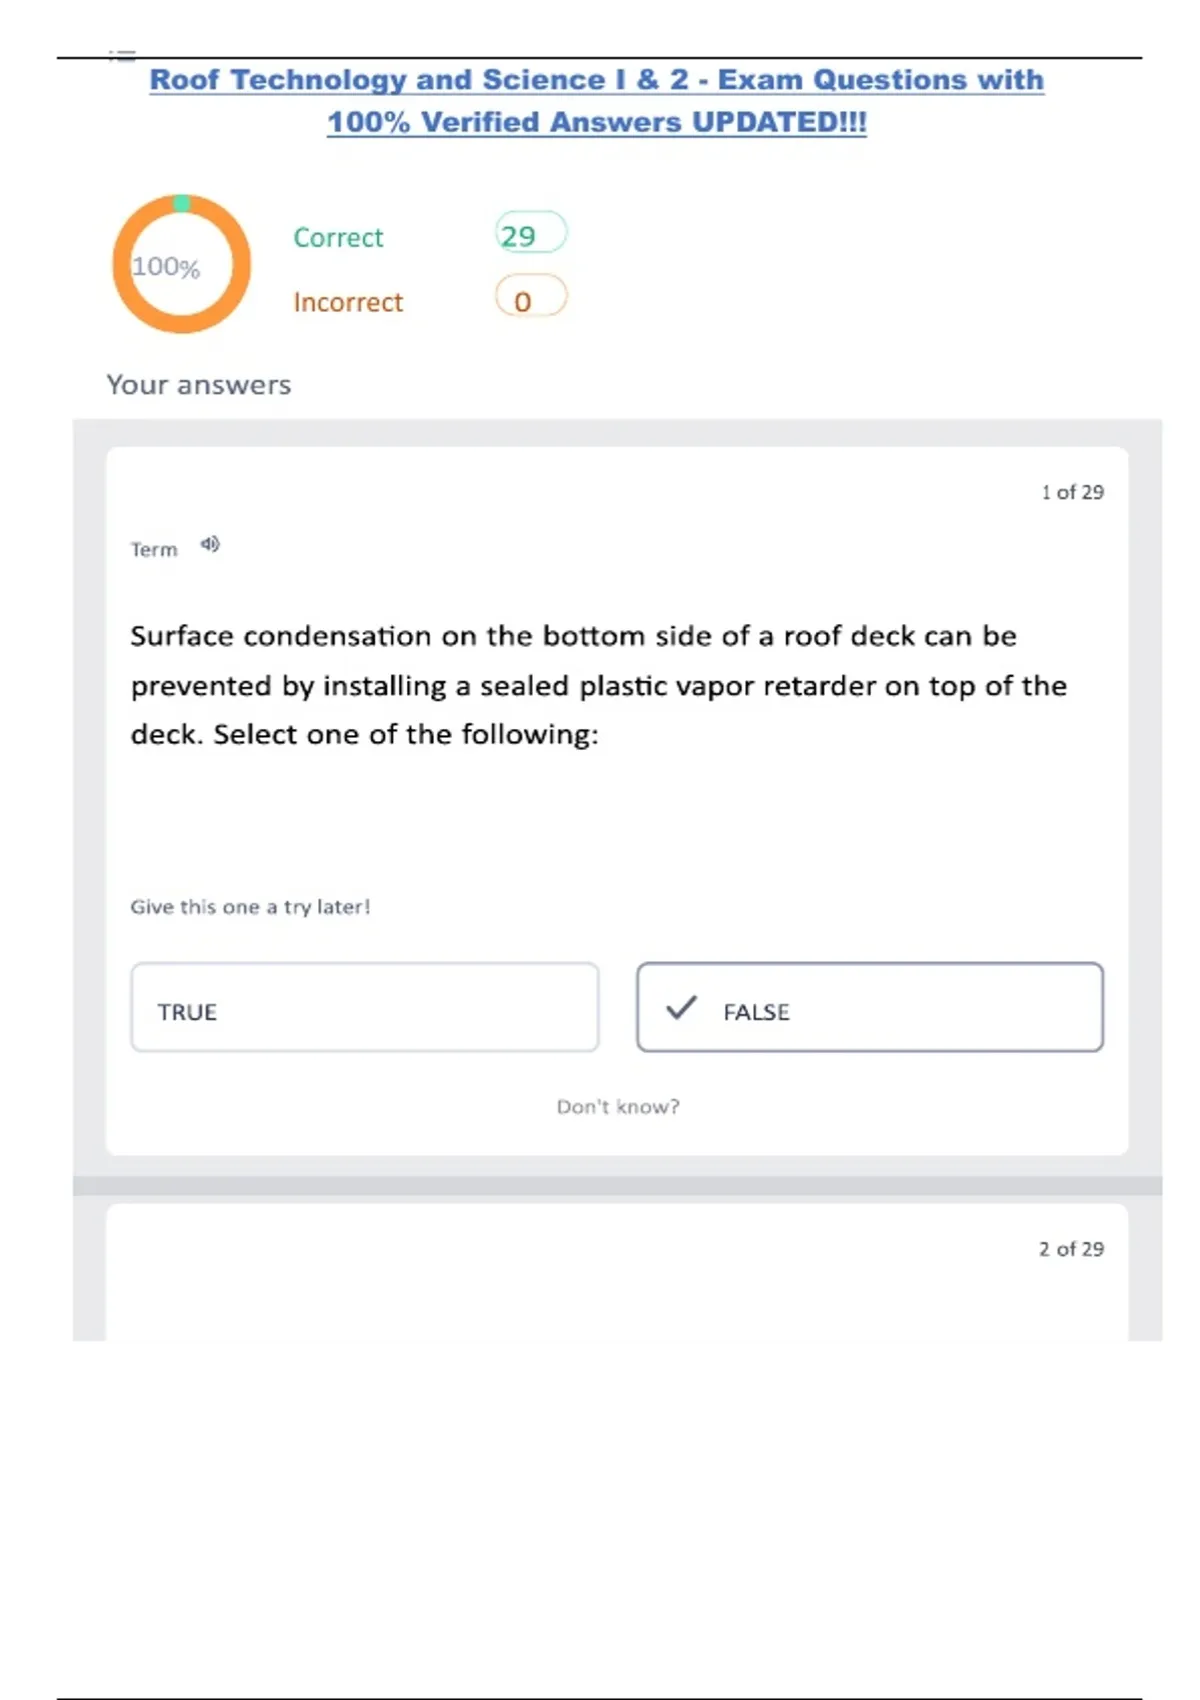Screen dimensions: 1200x1700
Task: Click the "2 of 29" question counter
Action: coord(1071,1249)
